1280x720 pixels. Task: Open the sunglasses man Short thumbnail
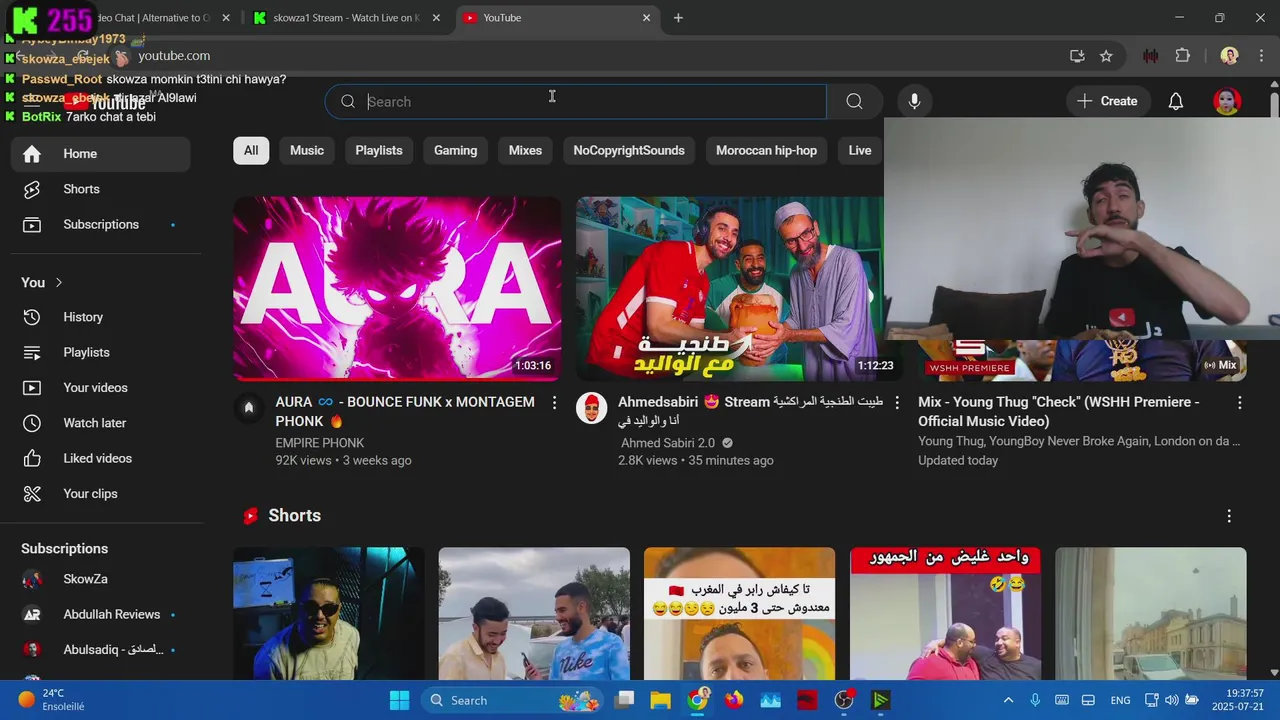coord(329,613)
